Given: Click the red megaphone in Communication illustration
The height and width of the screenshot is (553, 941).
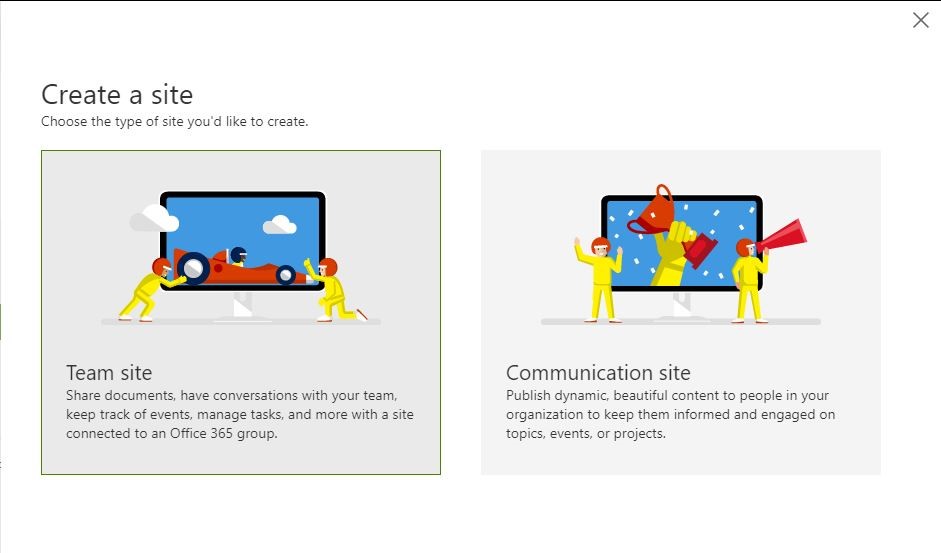Looking at the screenshot, I should coord(784,236).
